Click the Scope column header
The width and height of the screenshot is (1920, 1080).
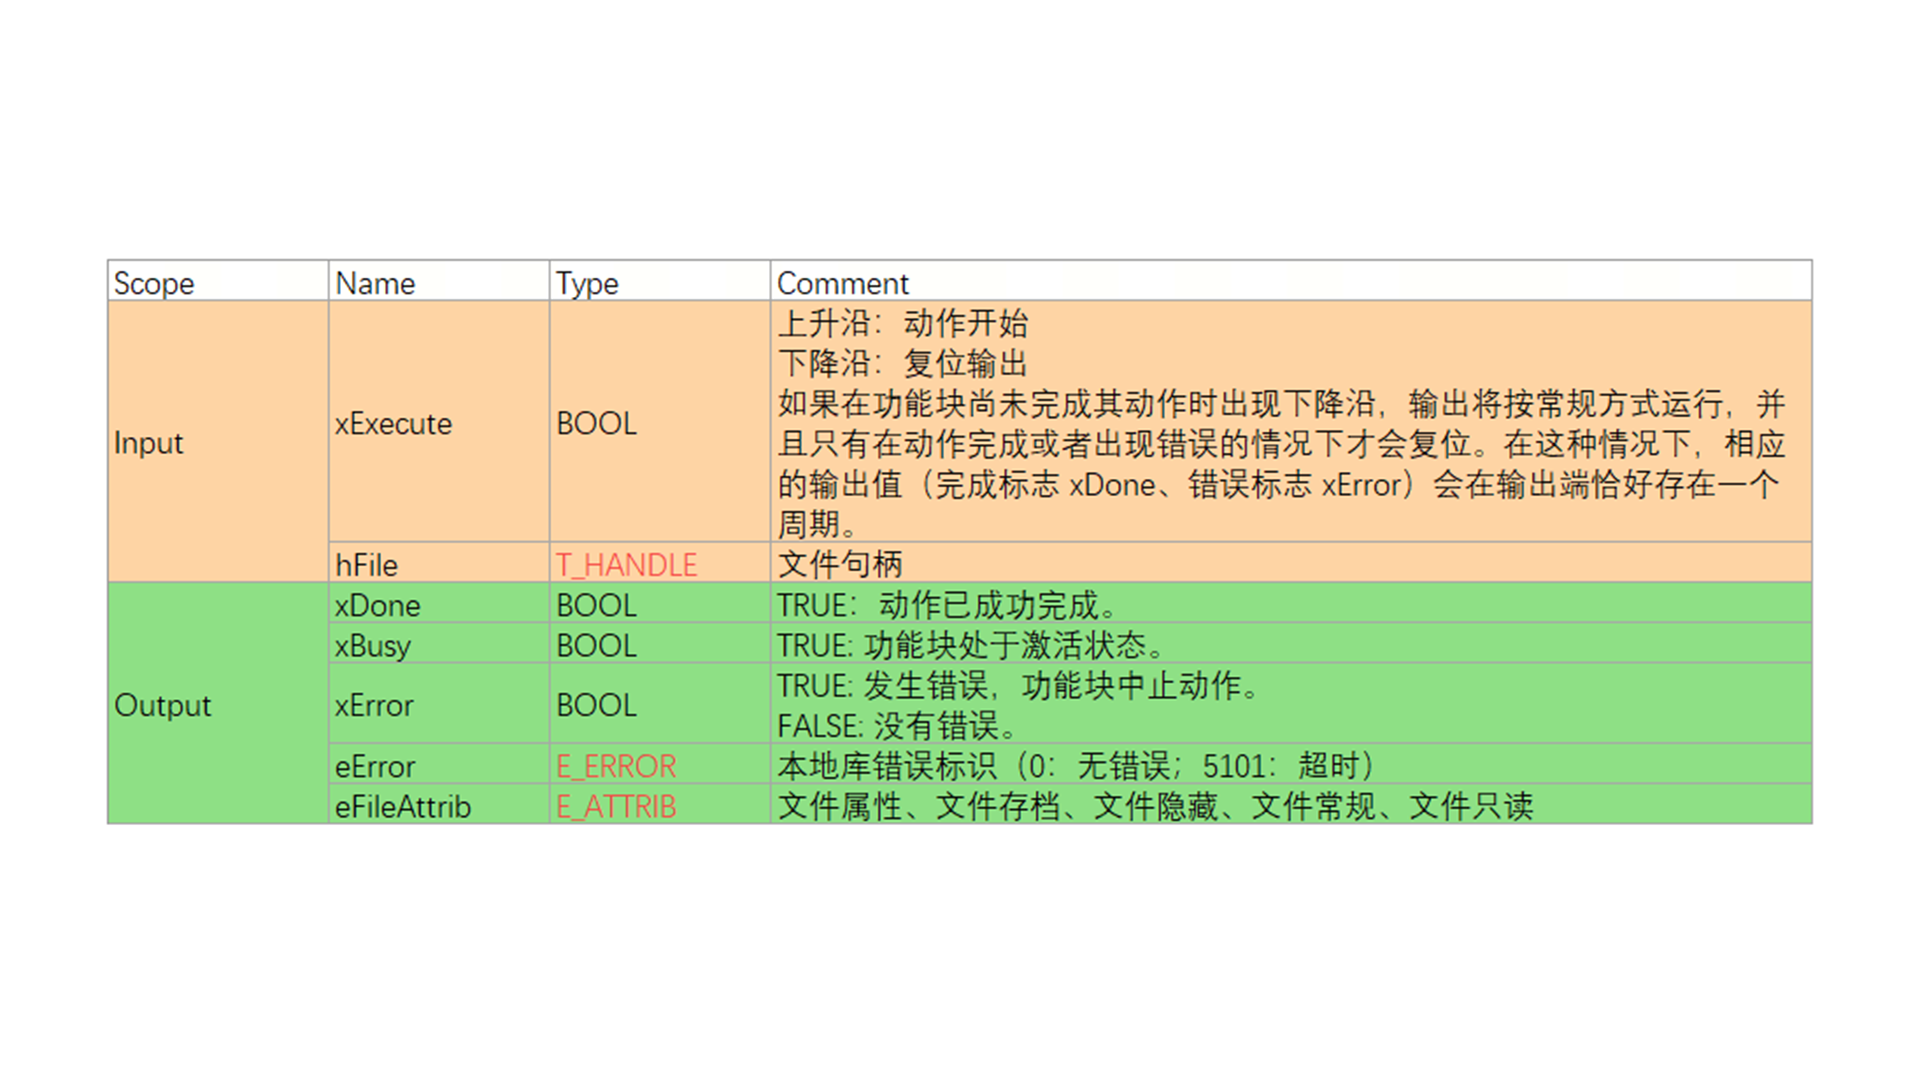[154, 283]
